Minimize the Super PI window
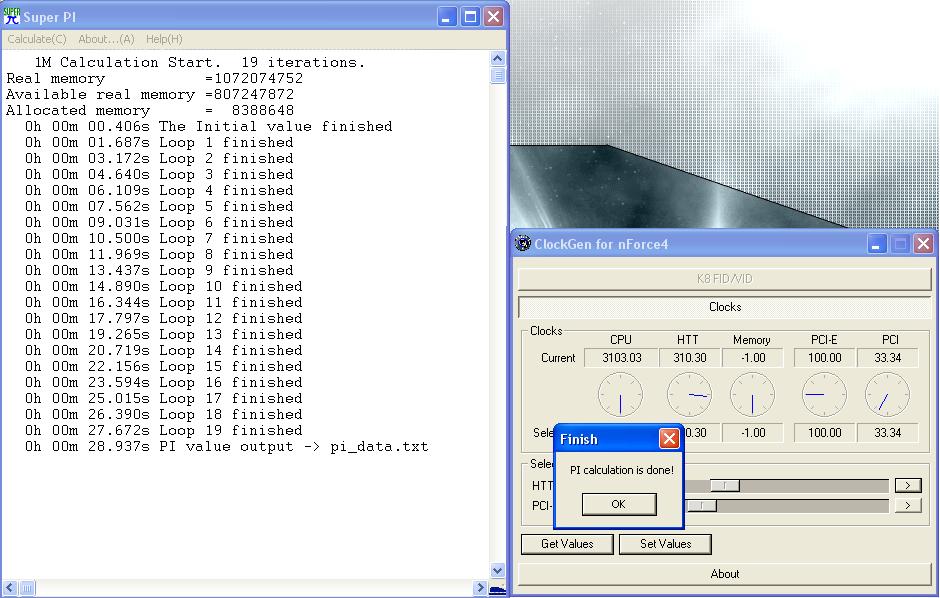The width and height of the screenshot is (940, 598). (446, 17)
